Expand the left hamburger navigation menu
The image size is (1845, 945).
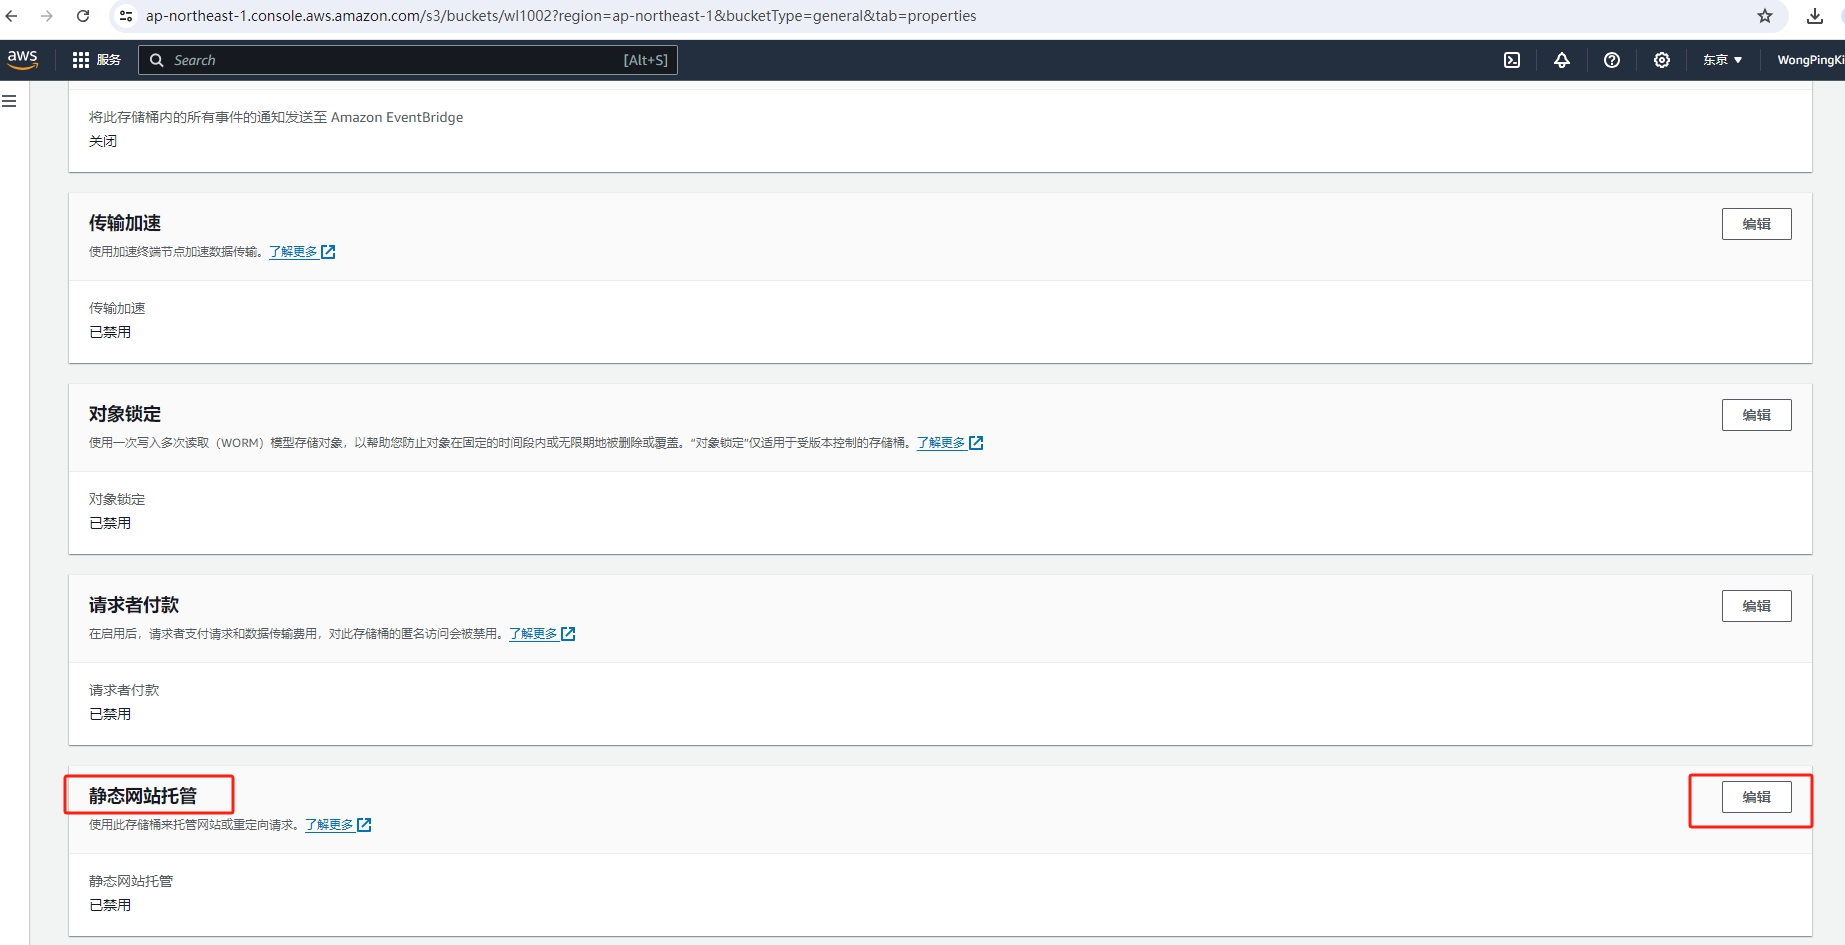10,101
